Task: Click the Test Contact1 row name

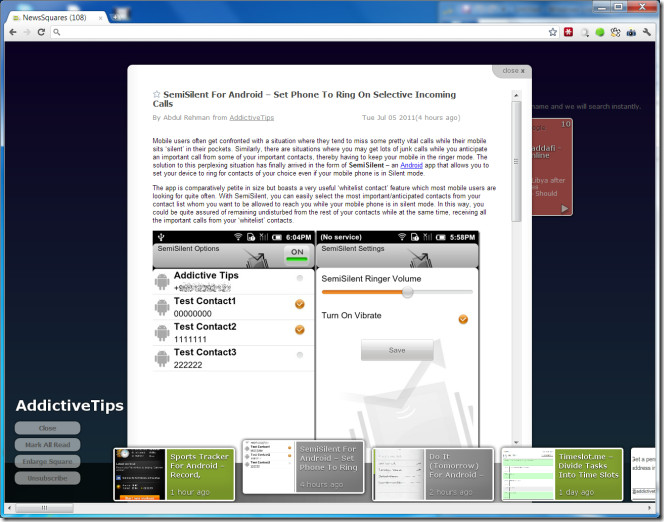Action: tap(205, 301)
